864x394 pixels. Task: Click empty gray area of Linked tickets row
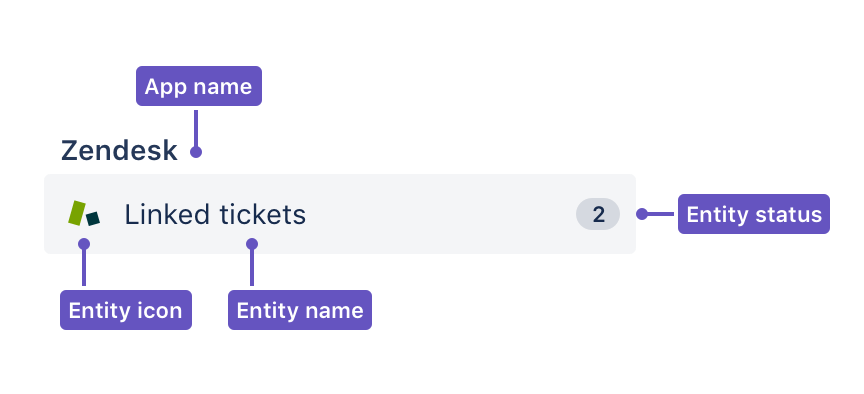point(441,214)
